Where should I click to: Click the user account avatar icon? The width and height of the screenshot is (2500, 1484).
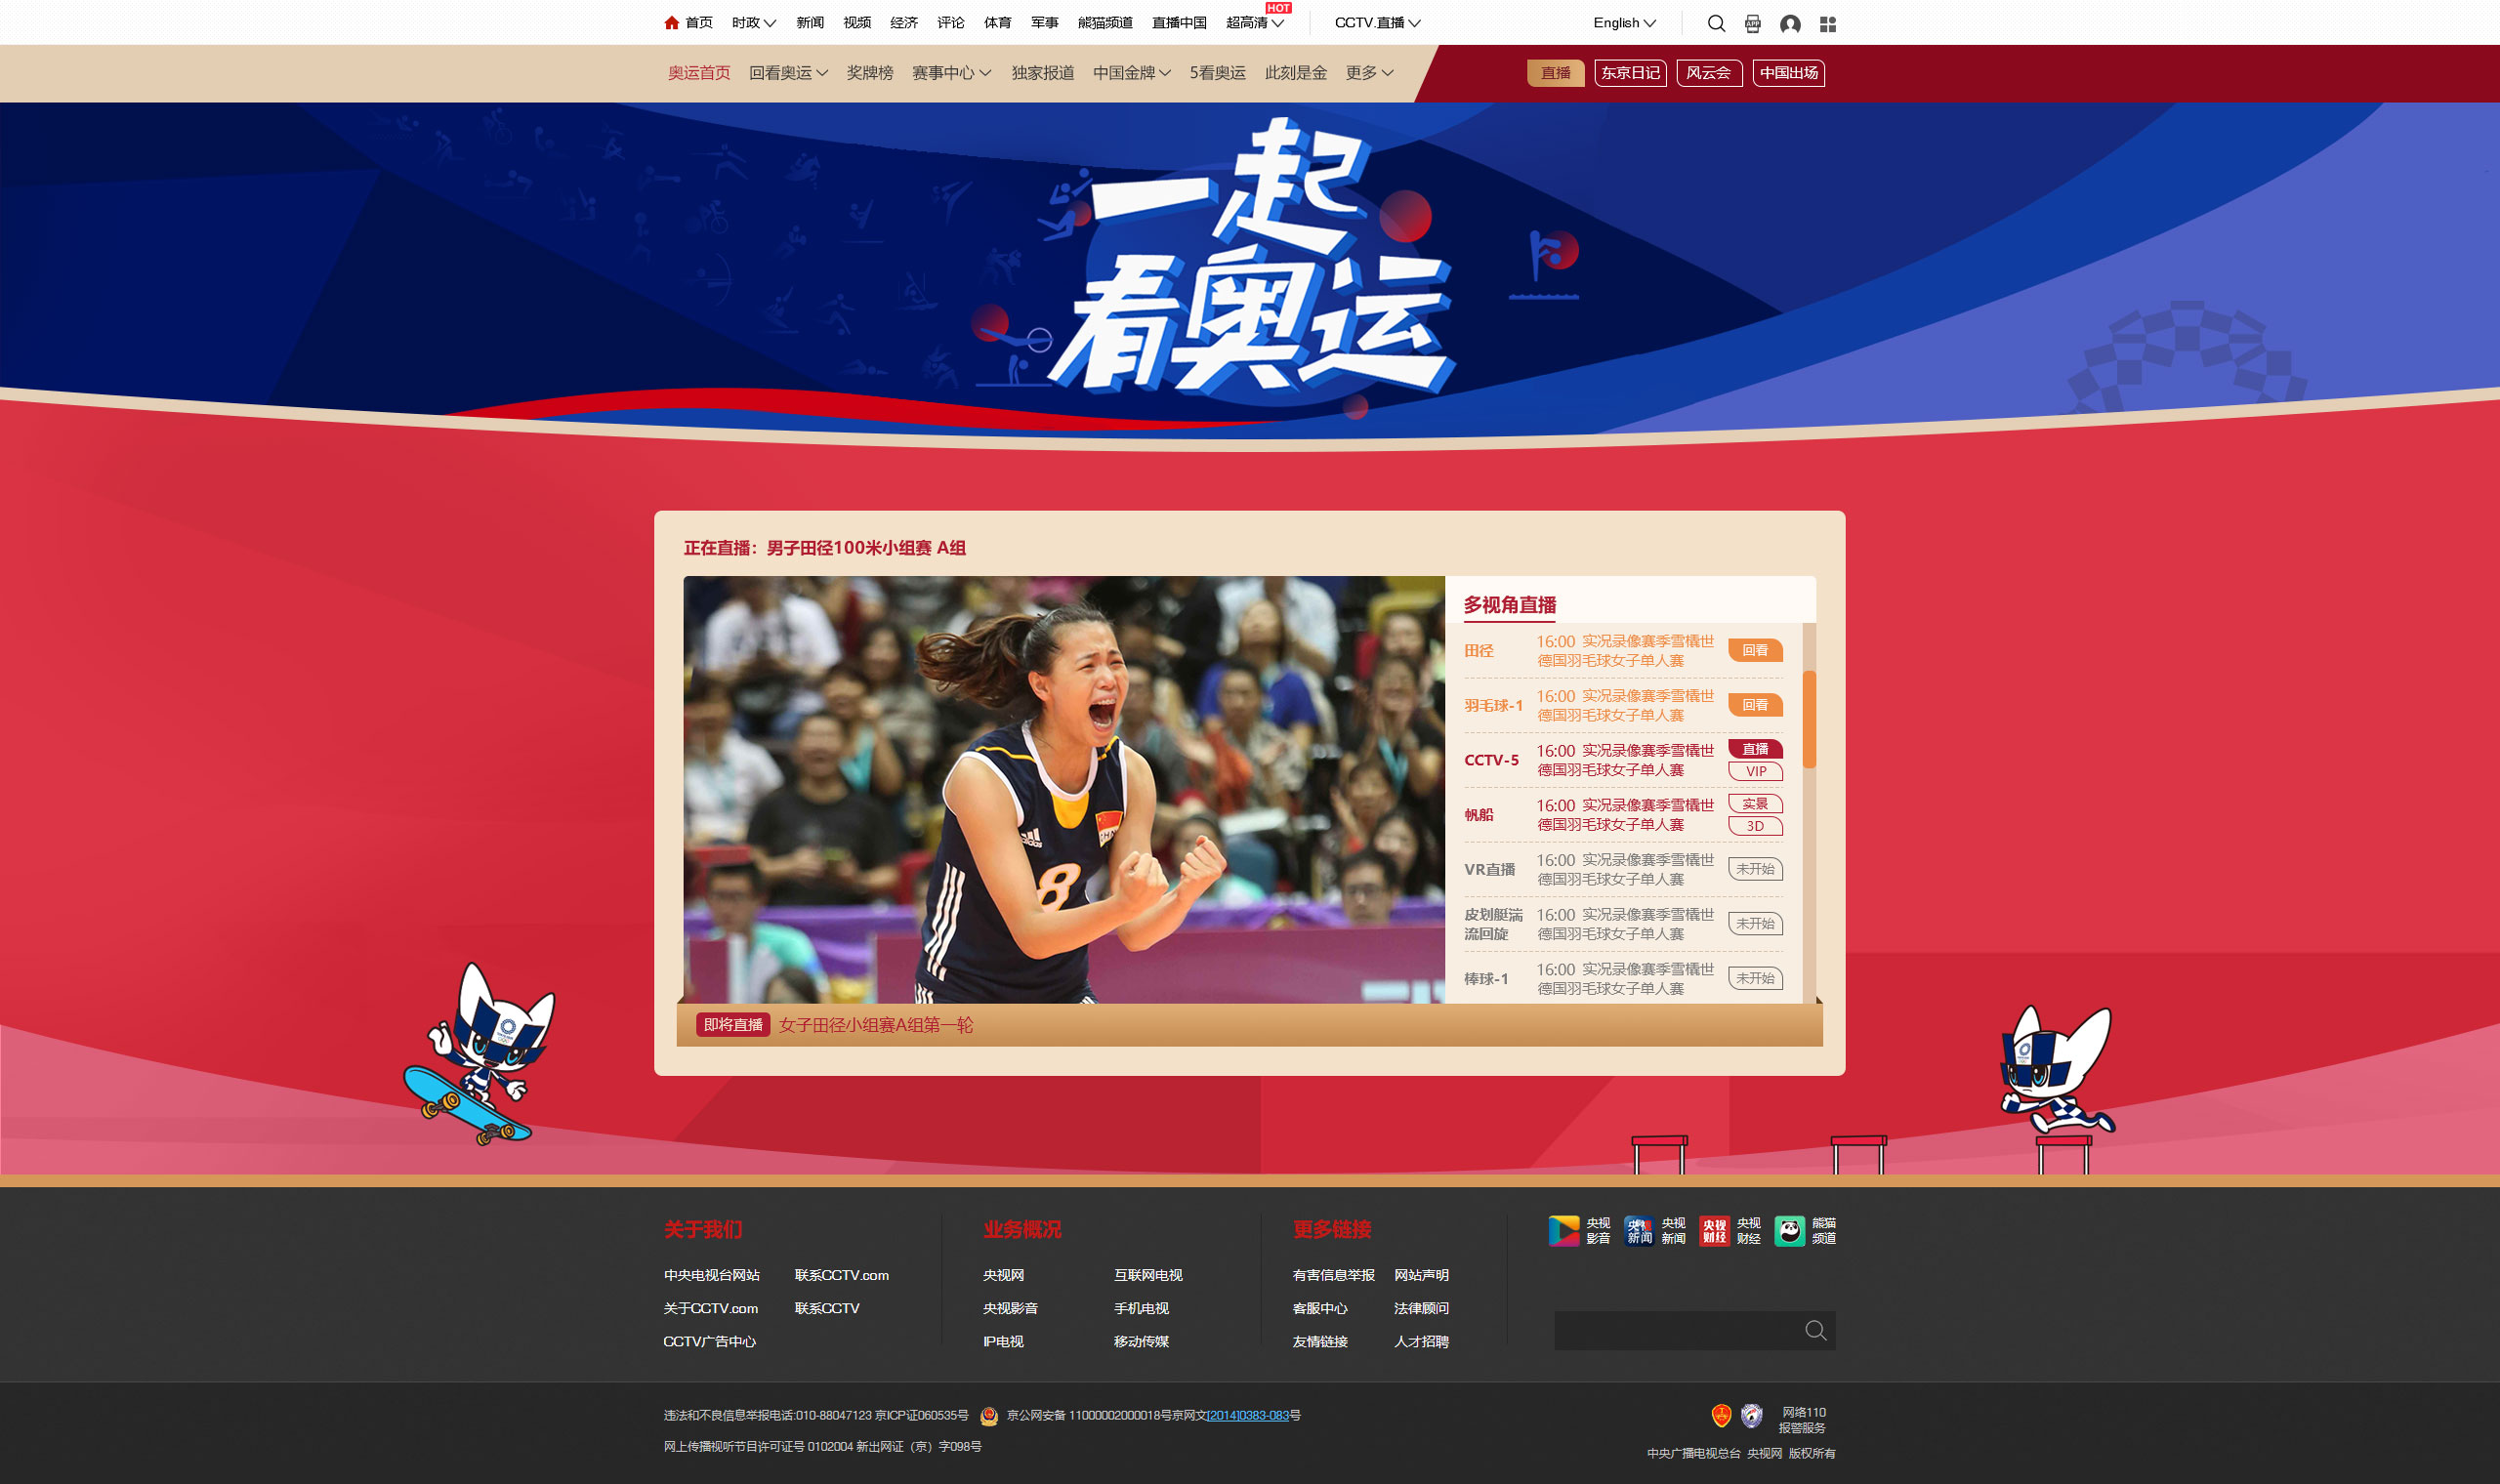(x=1790, y=24)
